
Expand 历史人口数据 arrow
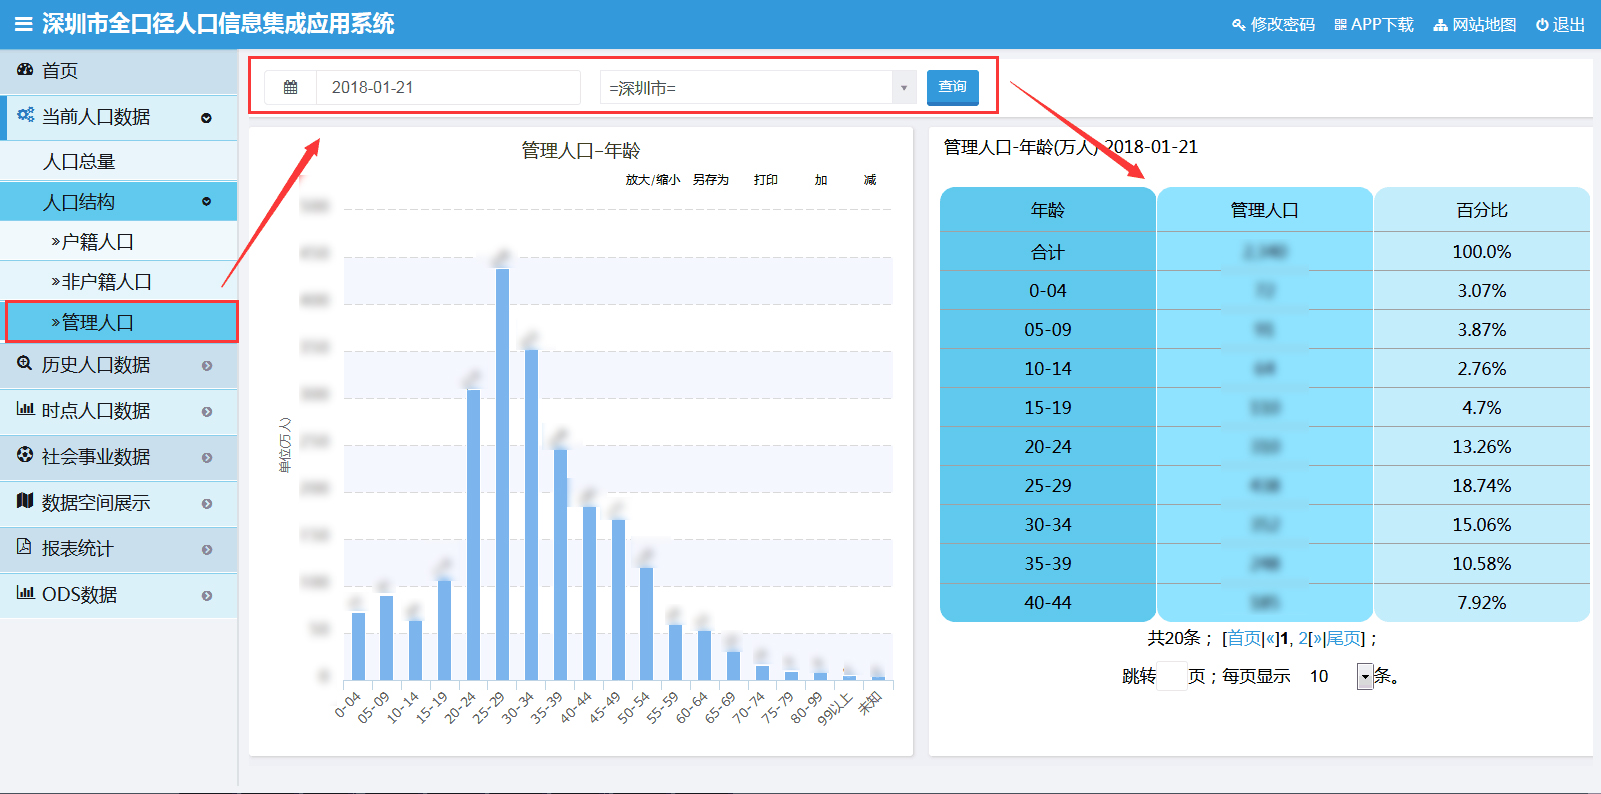(x=207, y=366)
